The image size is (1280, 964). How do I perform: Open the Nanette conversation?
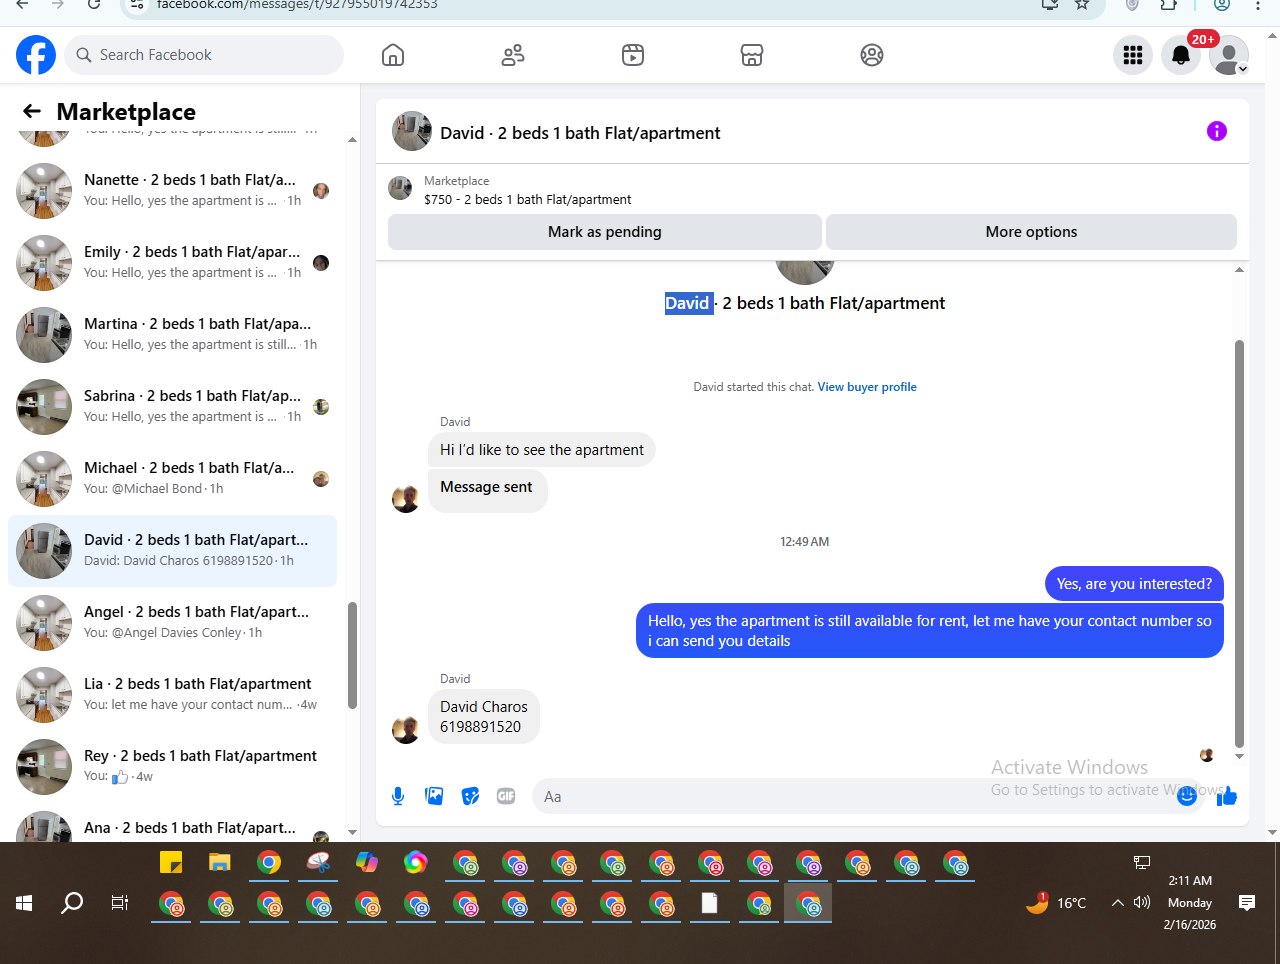(172, 191)
